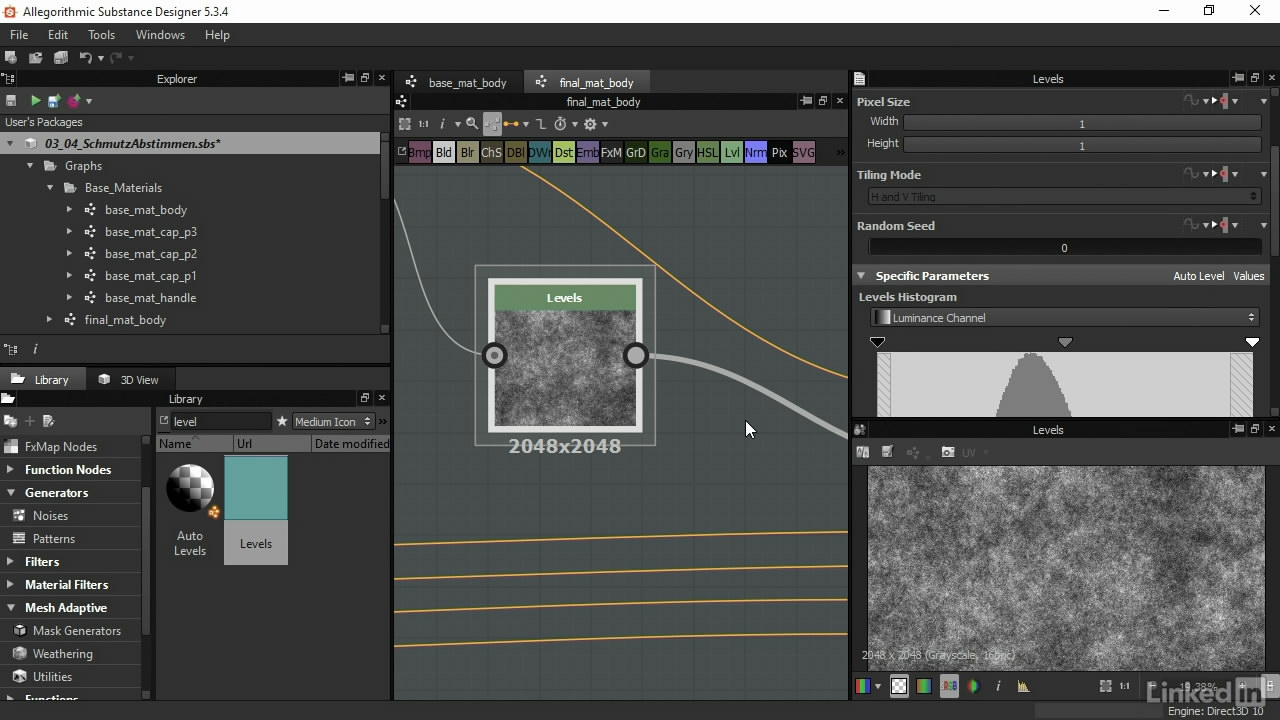
Task: Click the Random Seed slider
Action: pyautogui.click(x=1064, y=248)
